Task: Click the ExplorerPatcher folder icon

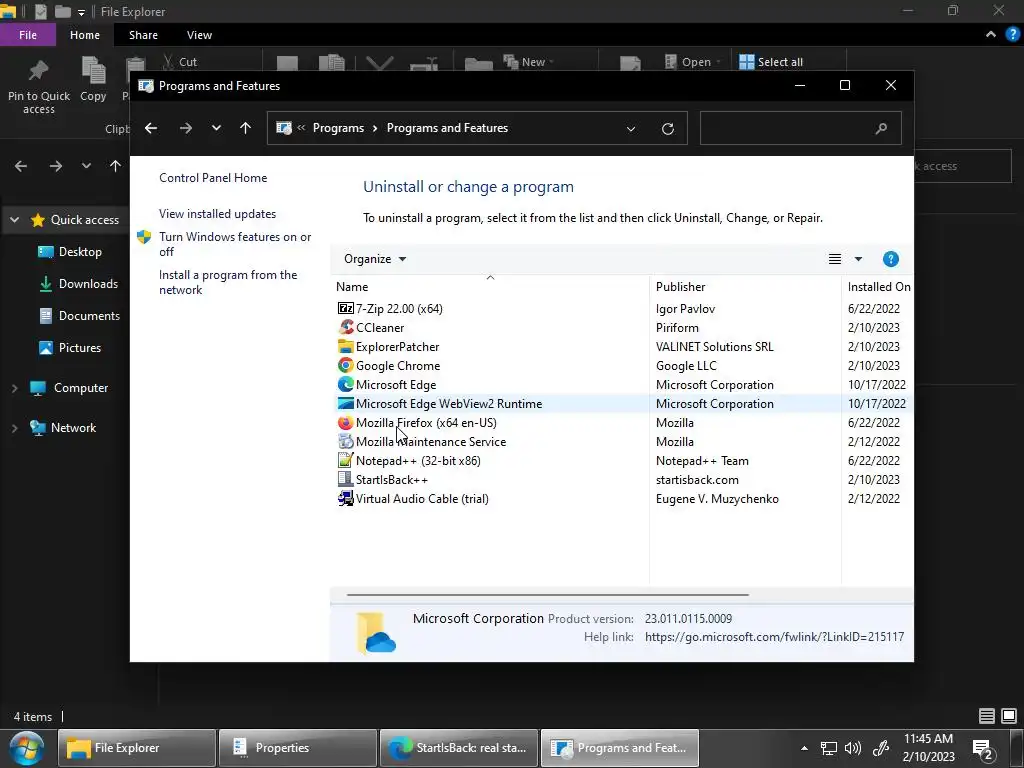Action: click(x=345, y=346)
